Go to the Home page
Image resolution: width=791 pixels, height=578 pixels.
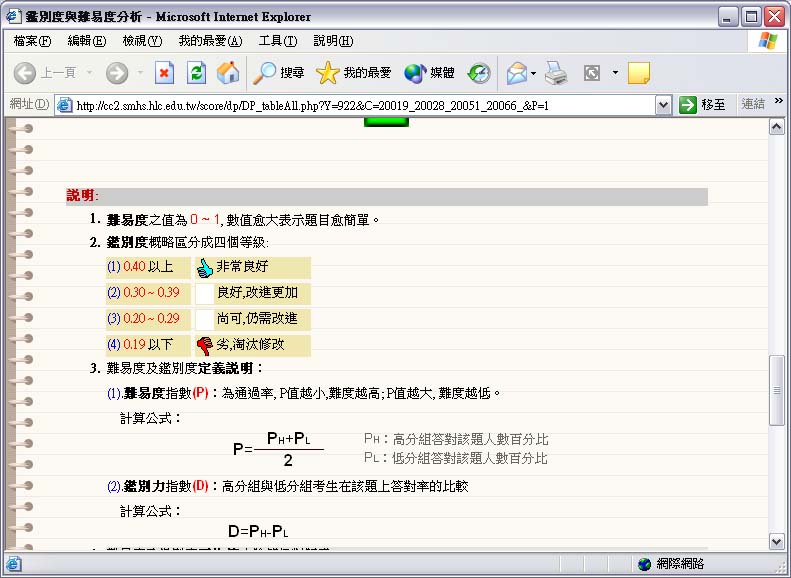point(228,73)
